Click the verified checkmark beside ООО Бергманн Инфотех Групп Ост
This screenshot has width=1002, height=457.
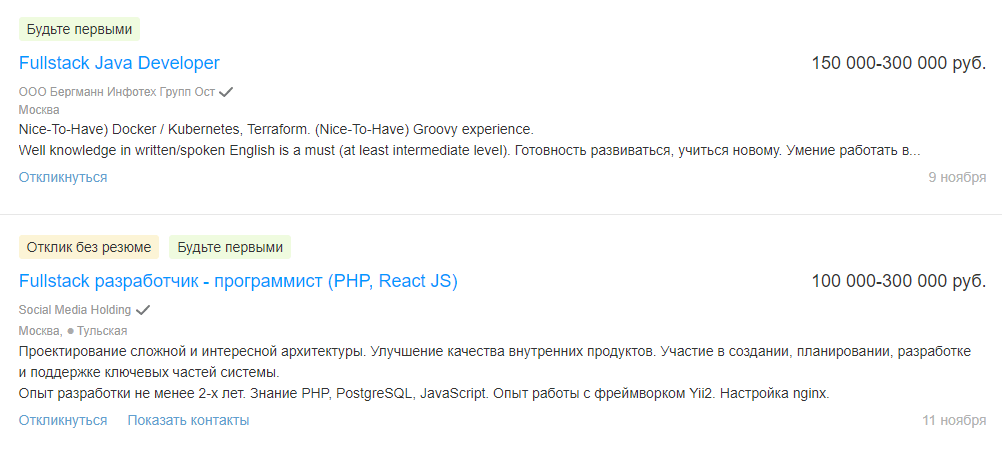[x=226, y=91]
